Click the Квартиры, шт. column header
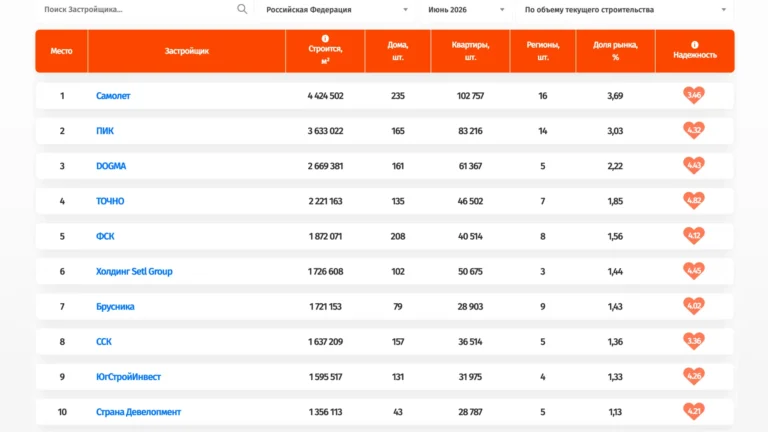This screenshot has width=768, height=432. [470, 51]
